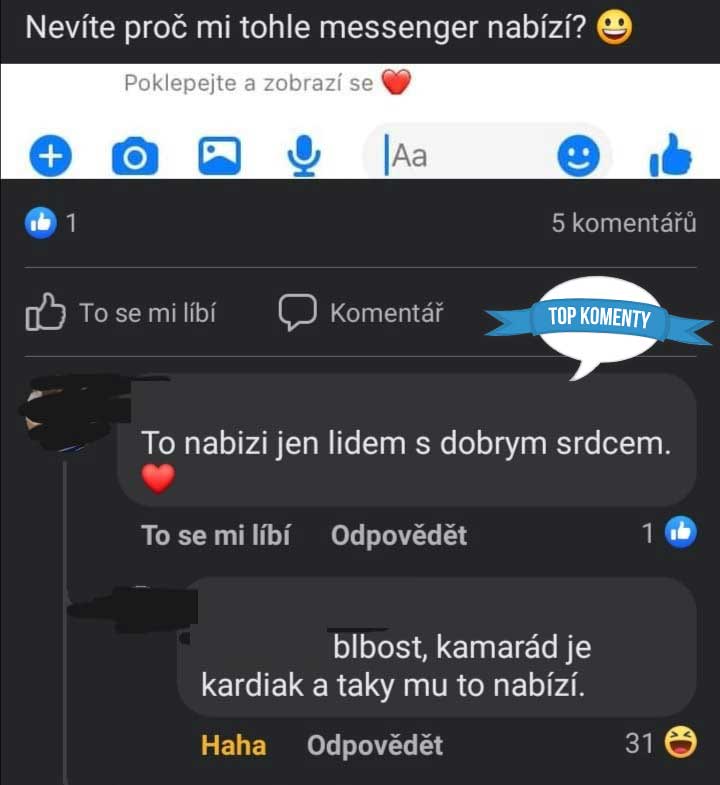The image size is (720, 785).
Task: Tap the microphone voice message icon
Action: [x=303, y=156]
